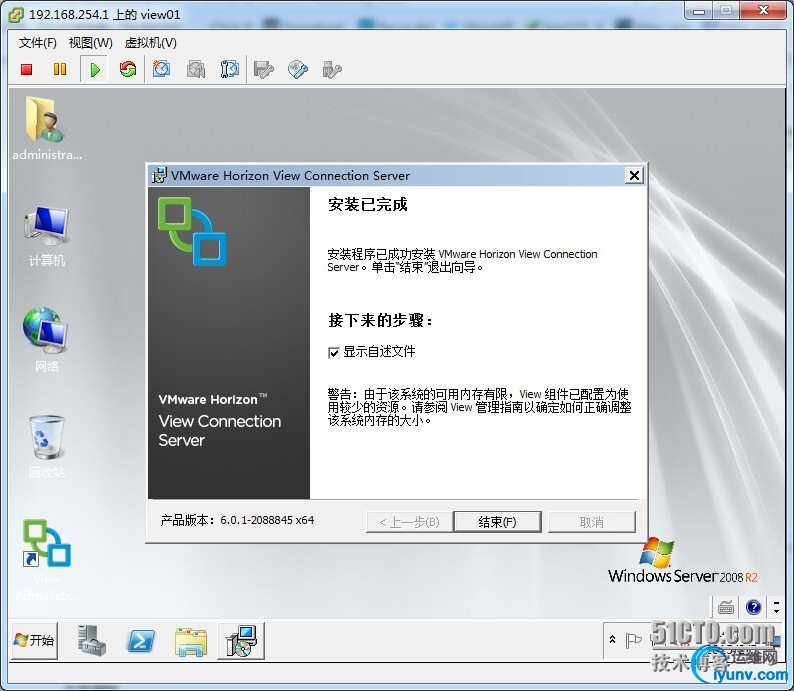The image size is (794, 691).
Task: Open Server Manager from the taskbar
Action: (92, 641)
